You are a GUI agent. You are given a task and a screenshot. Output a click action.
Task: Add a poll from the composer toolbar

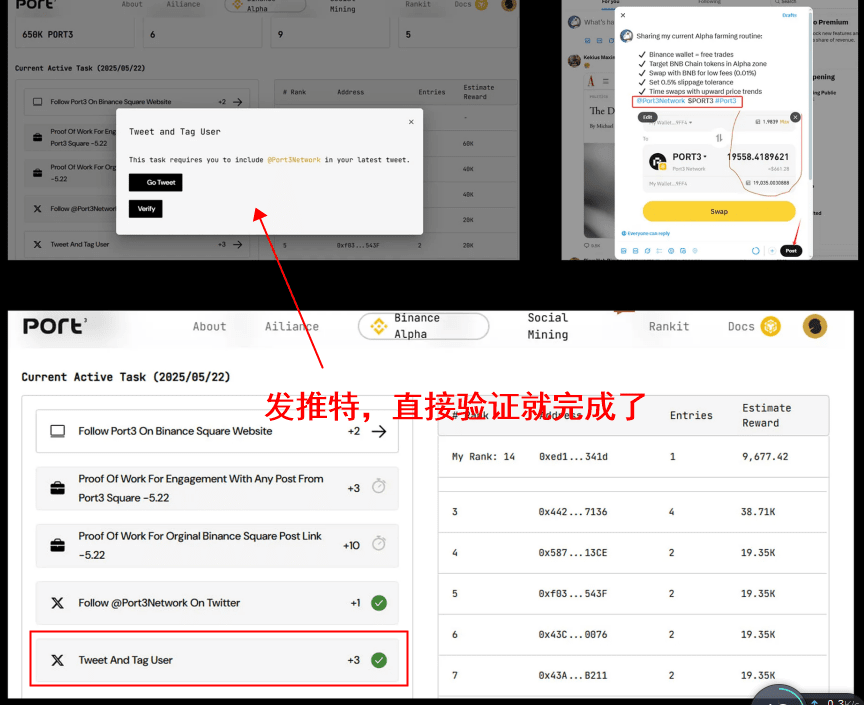coord(659,251)
